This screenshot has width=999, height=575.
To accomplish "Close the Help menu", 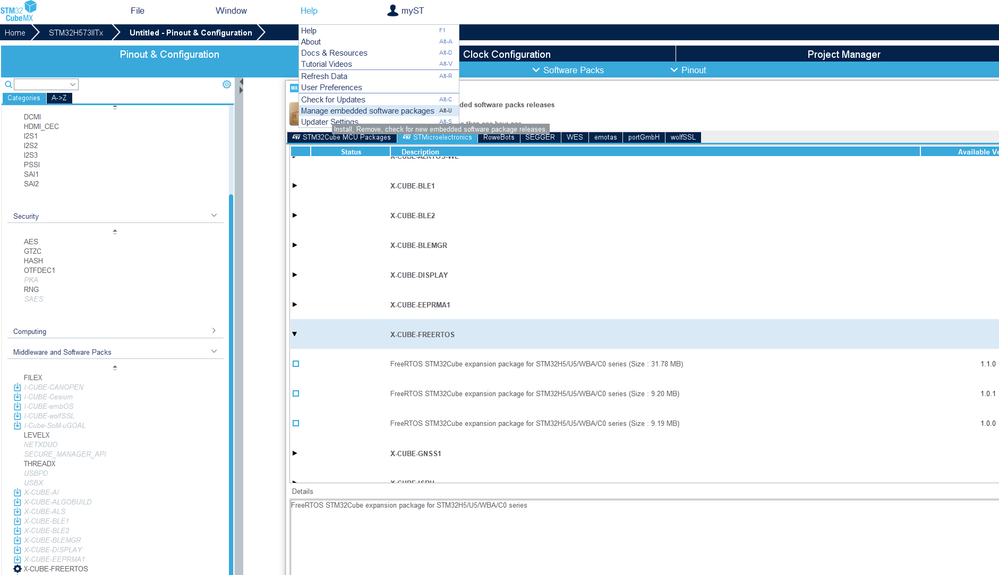I will pyautogui.click(x=309, y=11).
